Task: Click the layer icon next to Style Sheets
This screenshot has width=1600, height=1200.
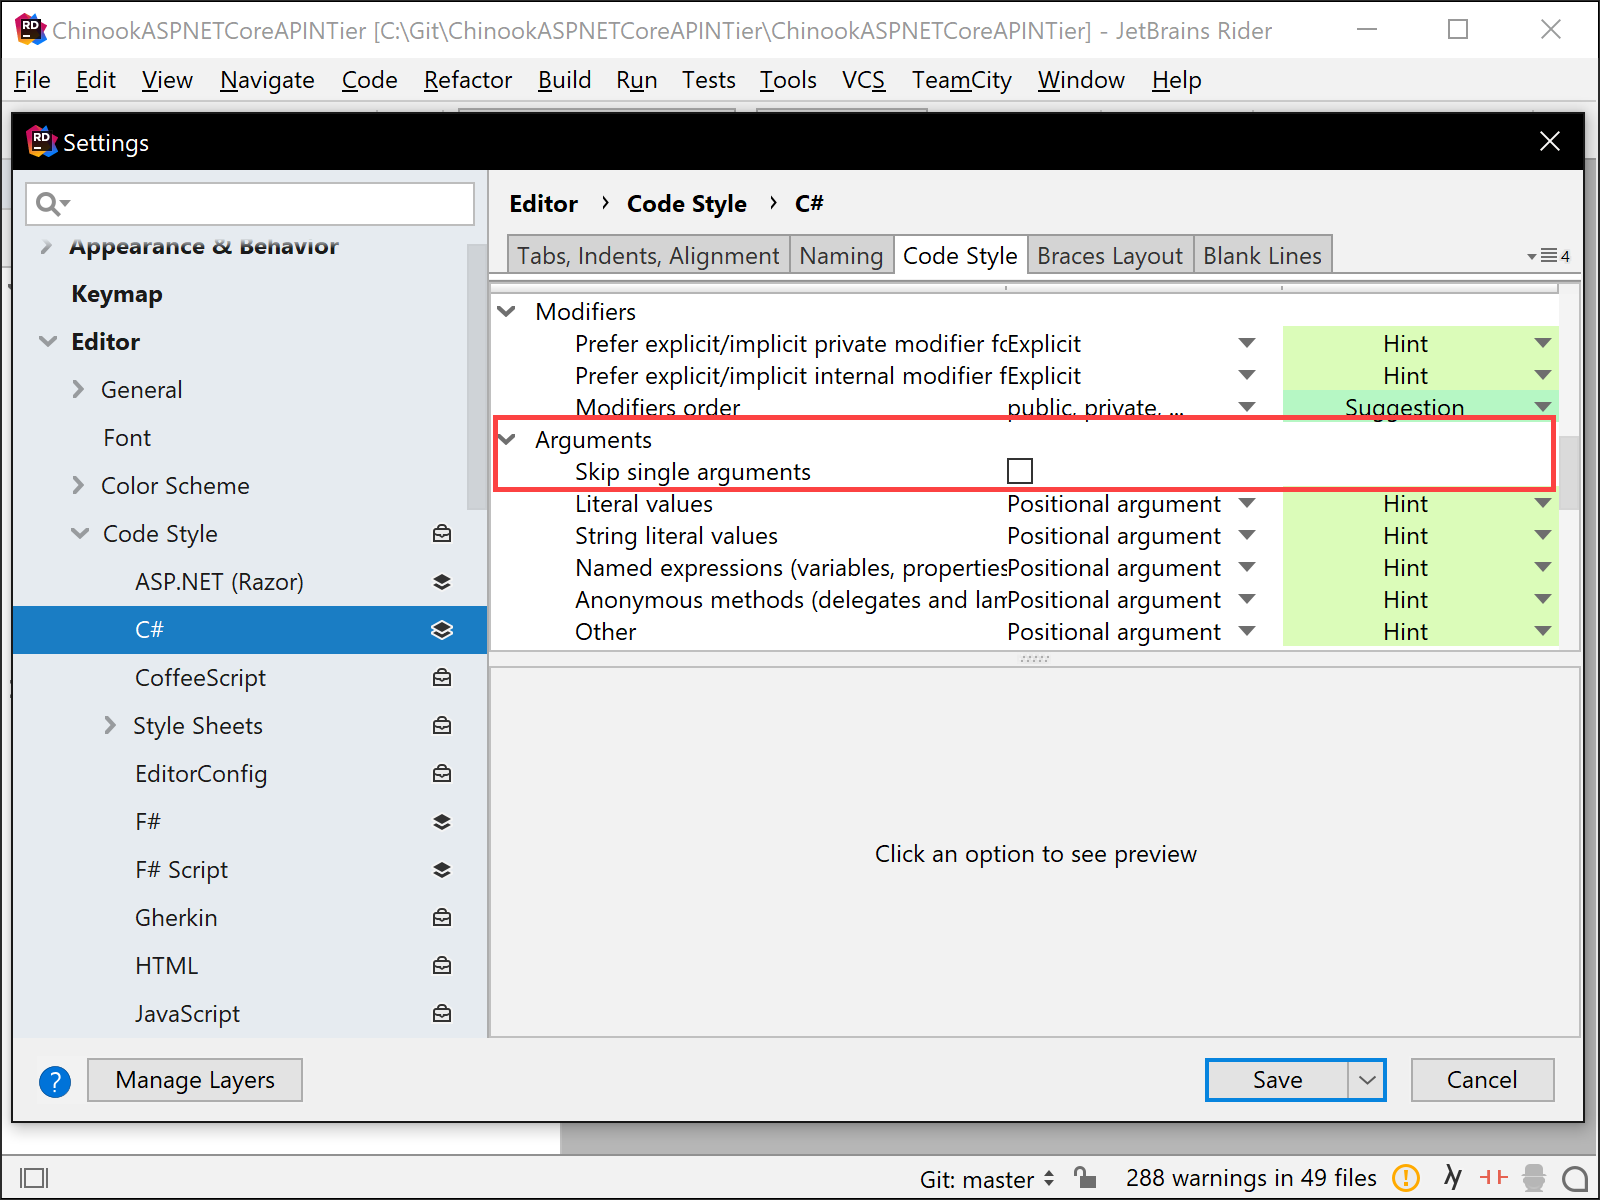Action: [442, 726]
